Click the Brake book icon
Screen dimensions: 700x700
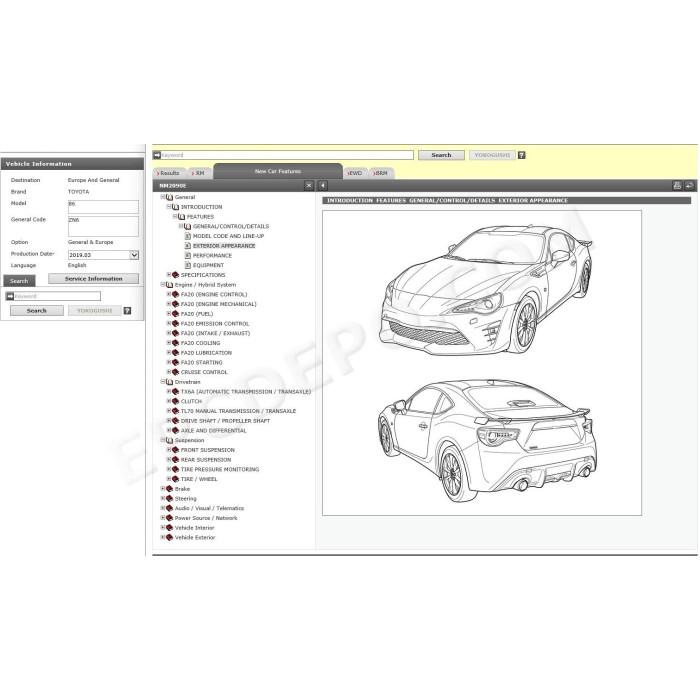(169, 489)
